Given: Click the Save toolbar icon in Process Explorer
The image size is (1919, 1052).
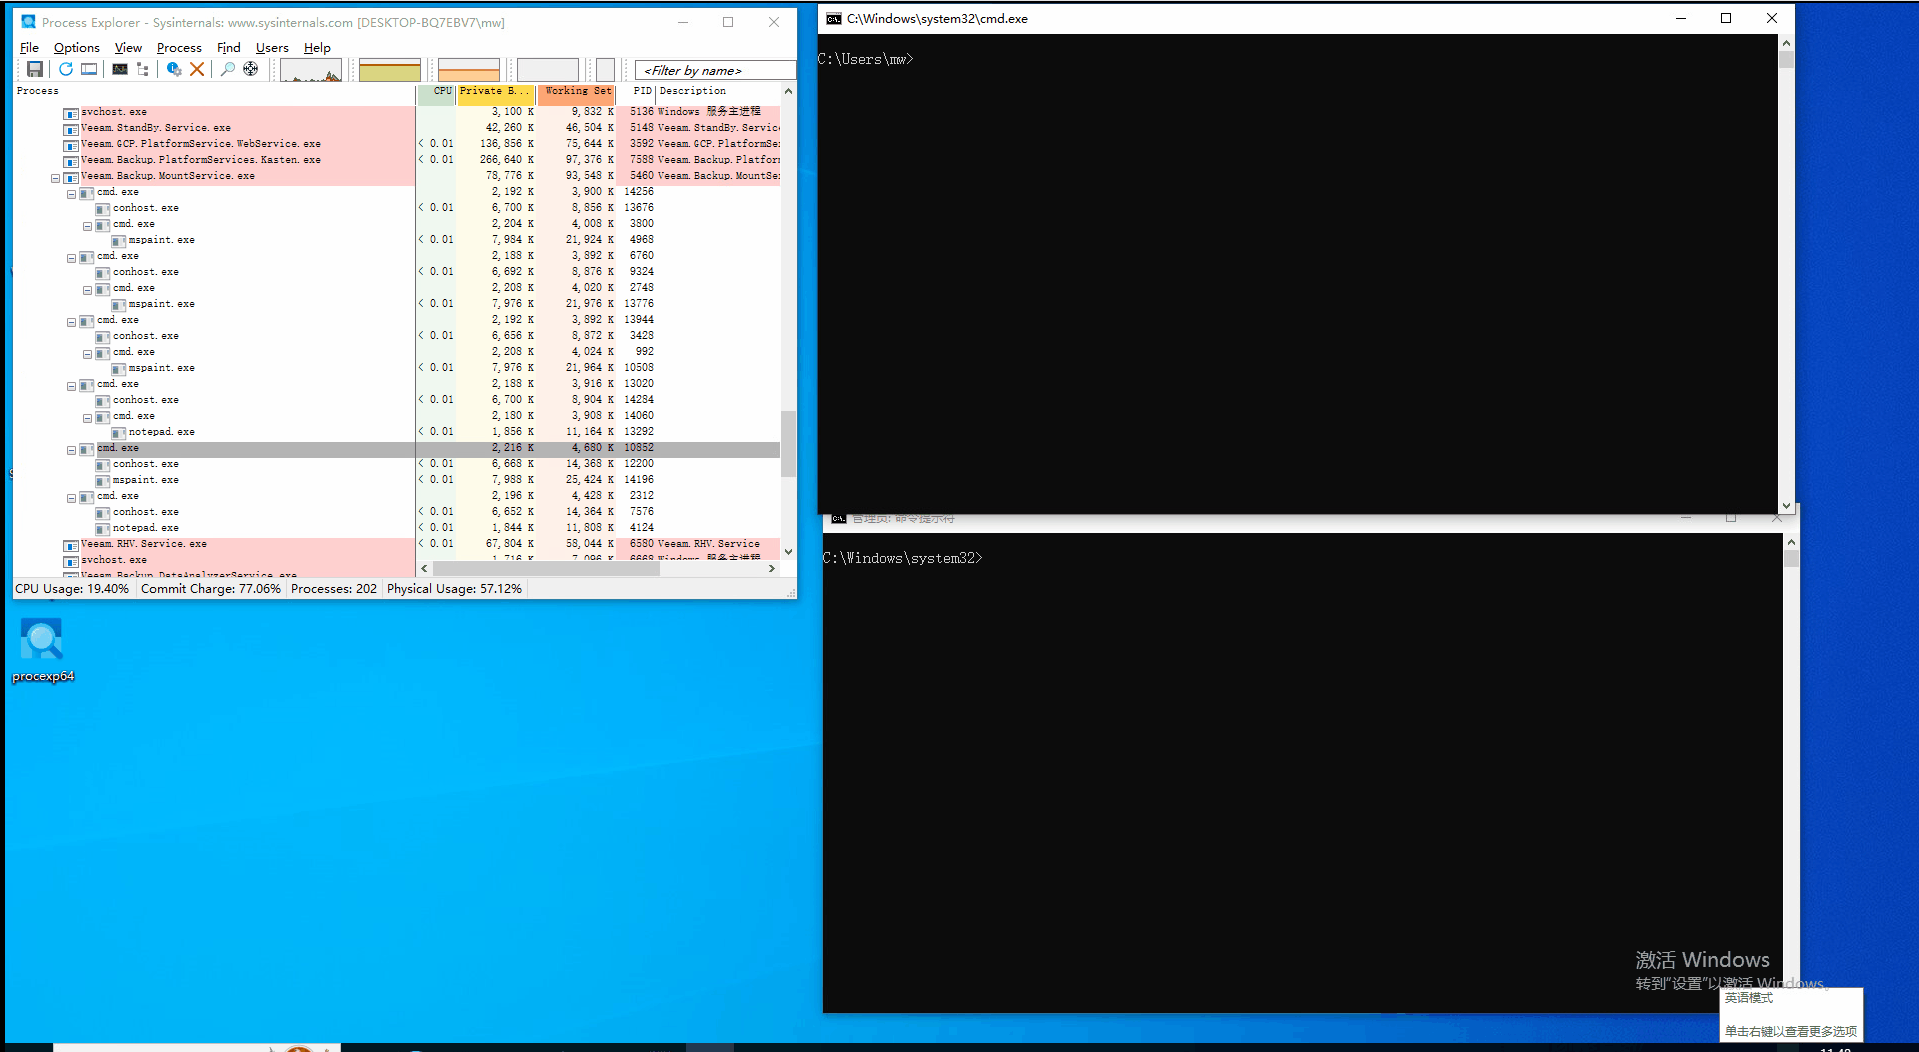Looking at the screenshot, I should click(x=35, y=69).
